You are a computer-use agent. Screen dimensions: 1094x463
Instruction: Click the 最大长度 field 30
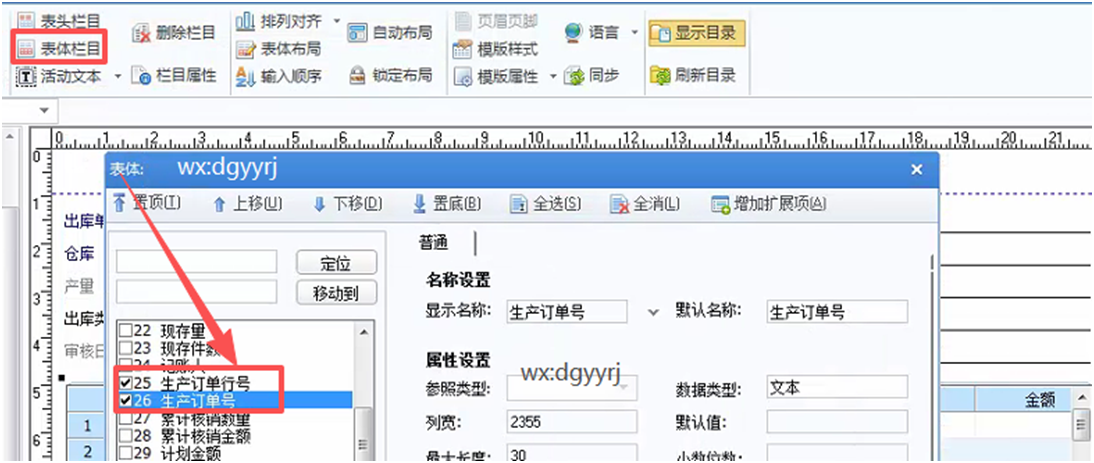tap(571, 454)
